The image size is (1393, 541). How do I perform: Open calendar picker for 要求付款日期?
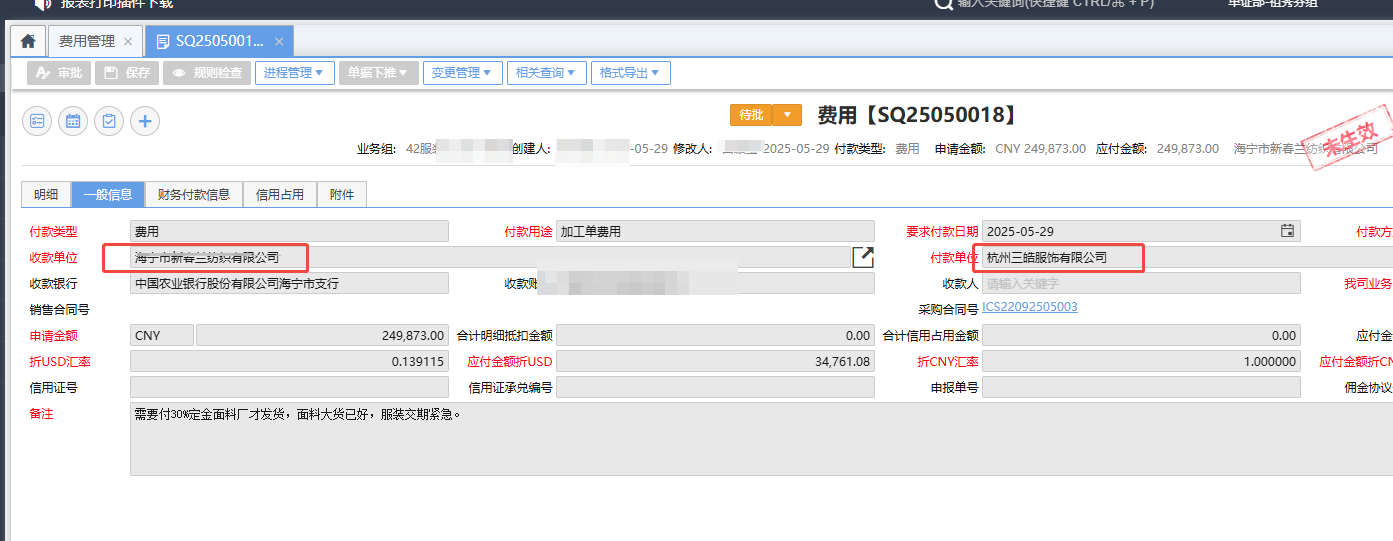1288,231
